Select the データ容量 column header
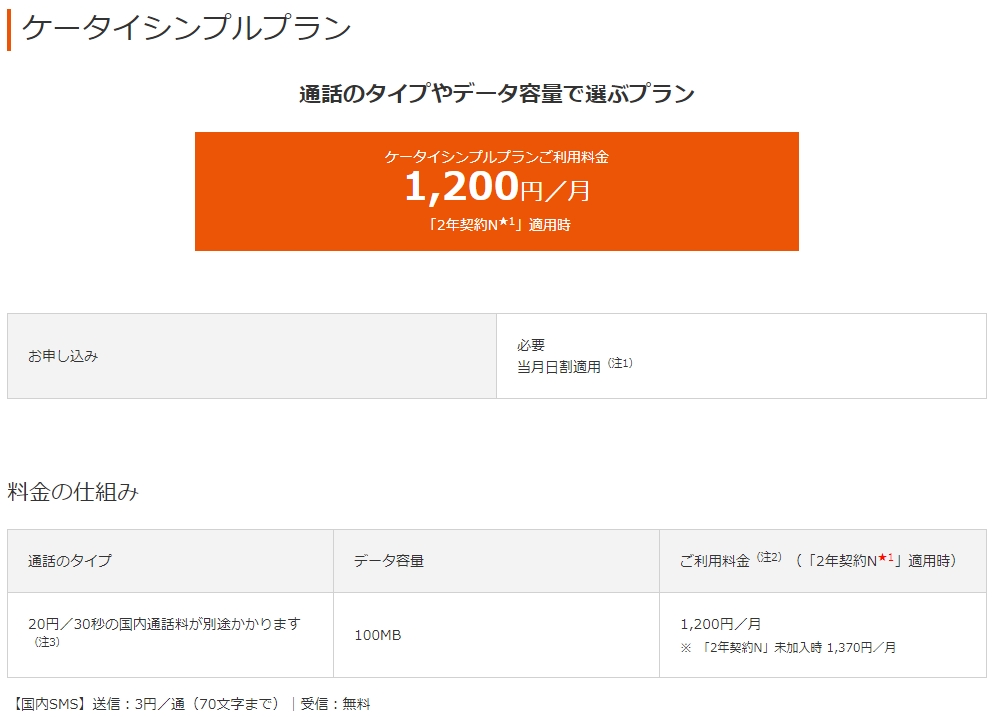This screenshot has width=995, height=717. tap(496, 561)
